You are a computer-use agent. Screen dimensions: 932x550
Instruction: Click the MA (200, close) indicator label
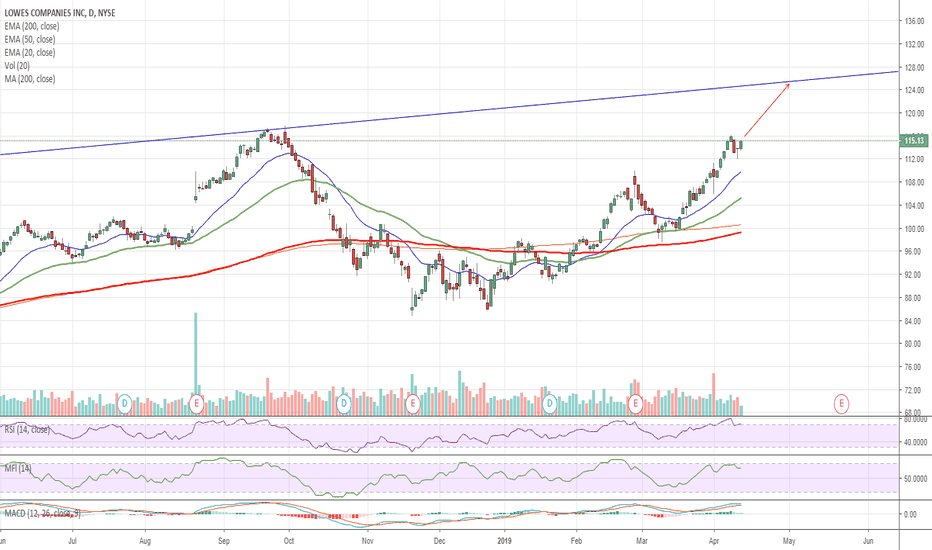tap(30, 78)
